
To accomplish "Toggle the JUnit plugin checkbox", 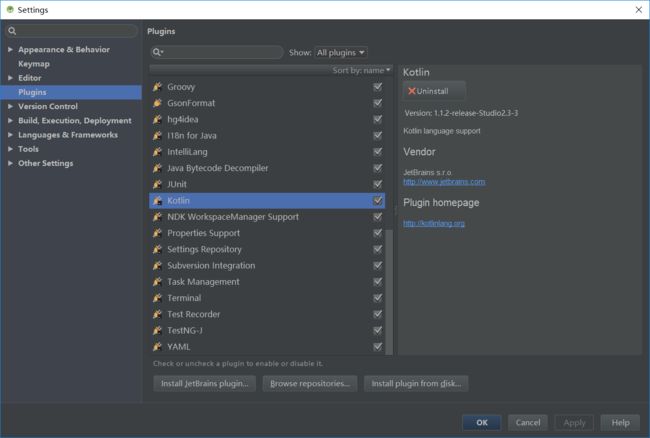I will 377,184.
